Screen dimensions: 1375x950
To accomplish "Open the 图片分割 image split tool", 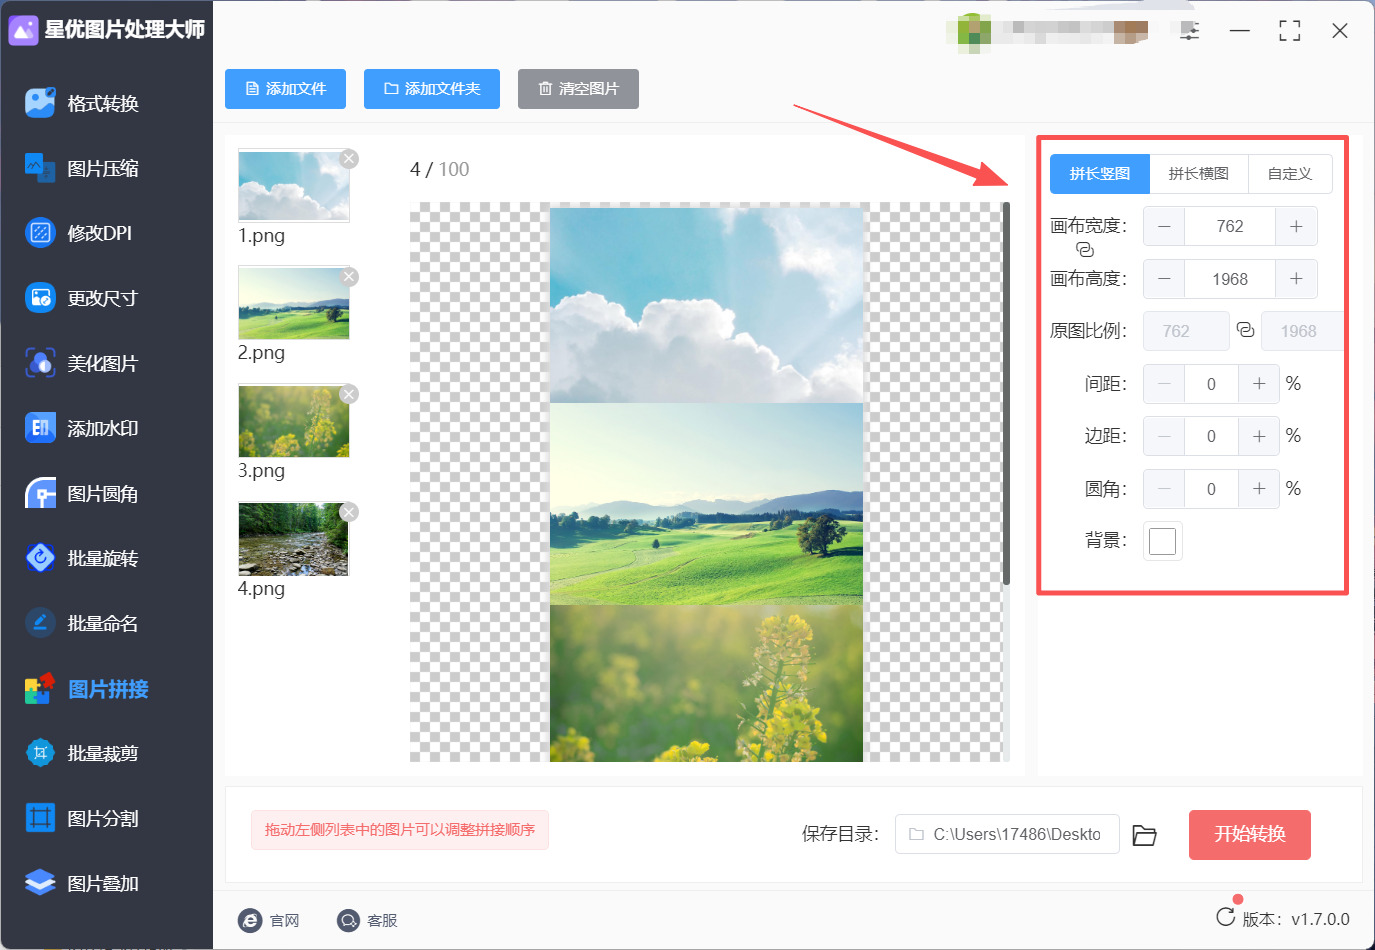I will pos(82,818).
